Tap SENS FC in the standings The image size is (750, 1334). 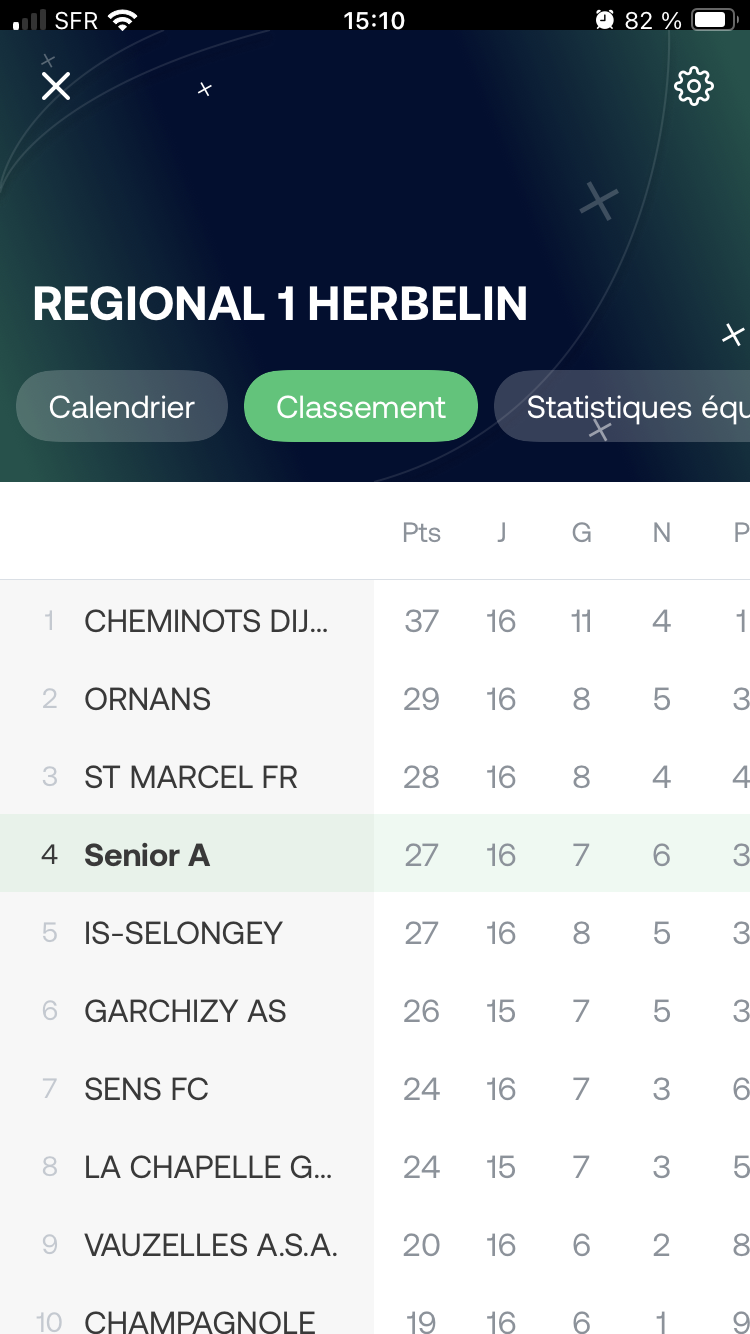146,1089
